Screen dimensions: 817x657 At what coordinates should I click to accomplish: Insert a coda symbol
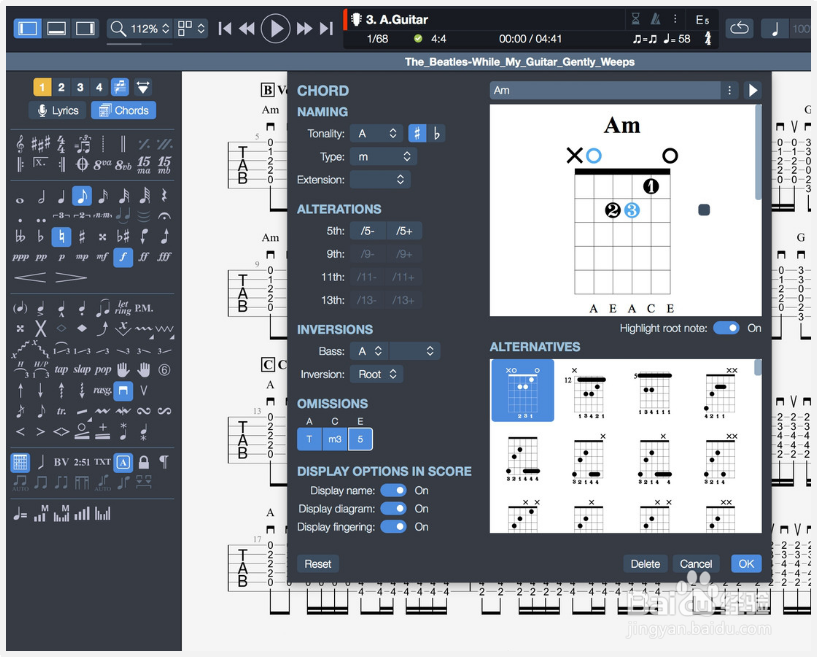pyautogui.click(x=82, y=165)
